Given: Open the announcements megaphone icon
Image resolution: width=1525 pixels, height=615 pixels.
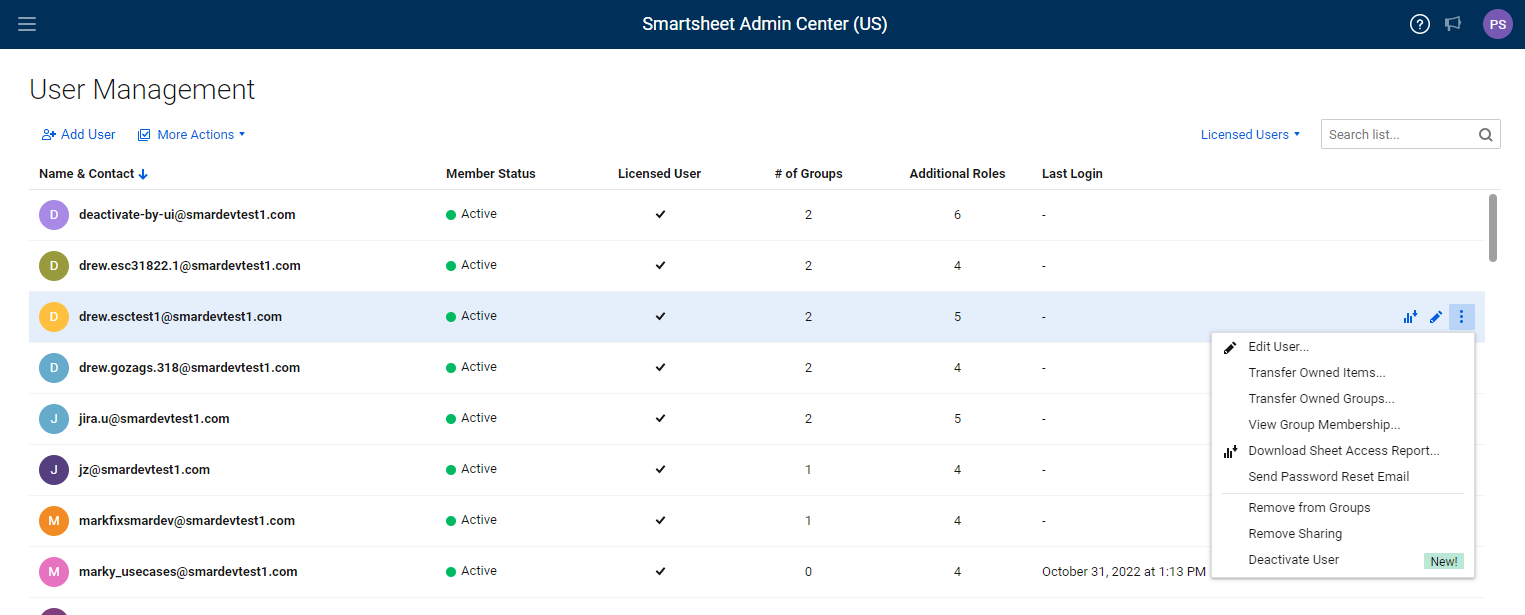Looking at the screenshot, I should point(1453,24).
